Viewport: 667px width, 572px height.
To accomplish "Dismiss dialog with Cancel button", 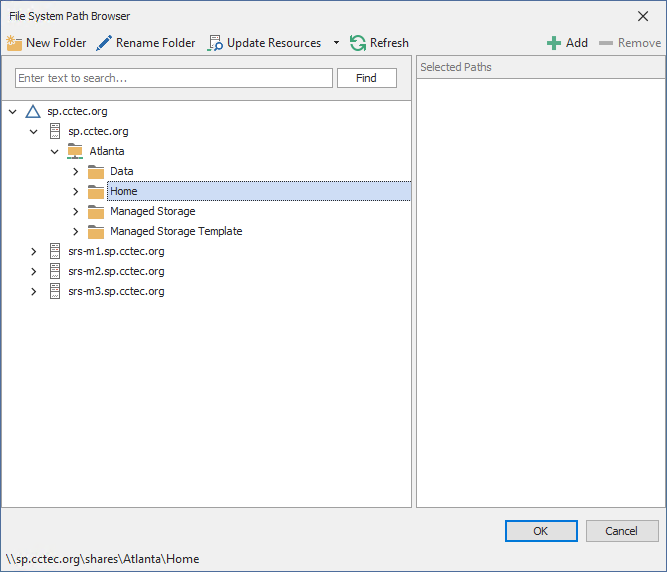I will pos(622,531).
